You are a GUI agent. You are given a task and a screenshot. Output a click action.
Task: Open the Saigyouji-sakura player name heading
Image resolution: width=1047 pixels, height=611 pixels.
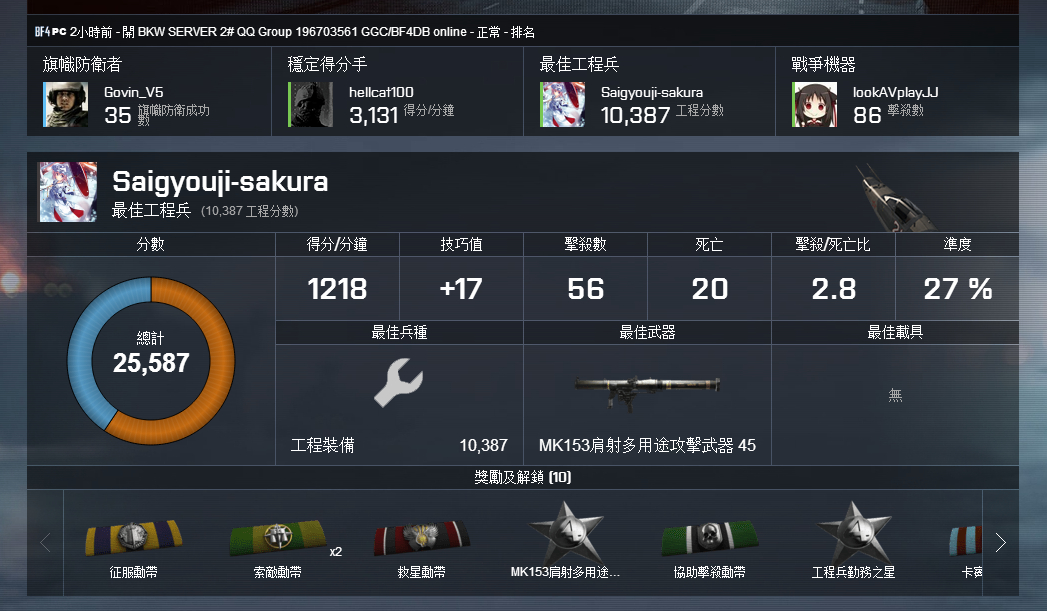220,182
